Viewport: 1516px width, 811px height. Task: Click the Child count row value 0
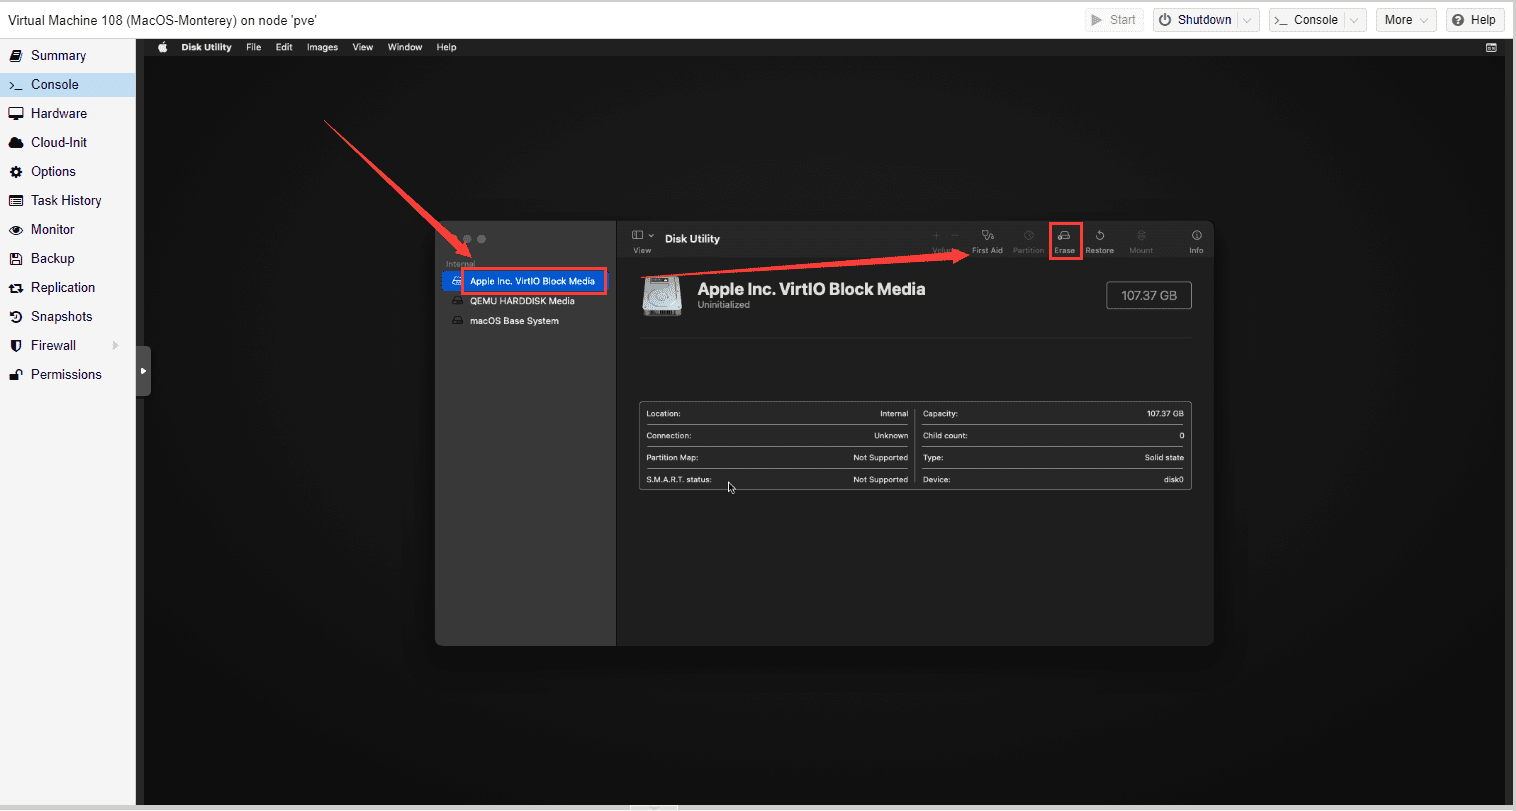pos(1181,435)
